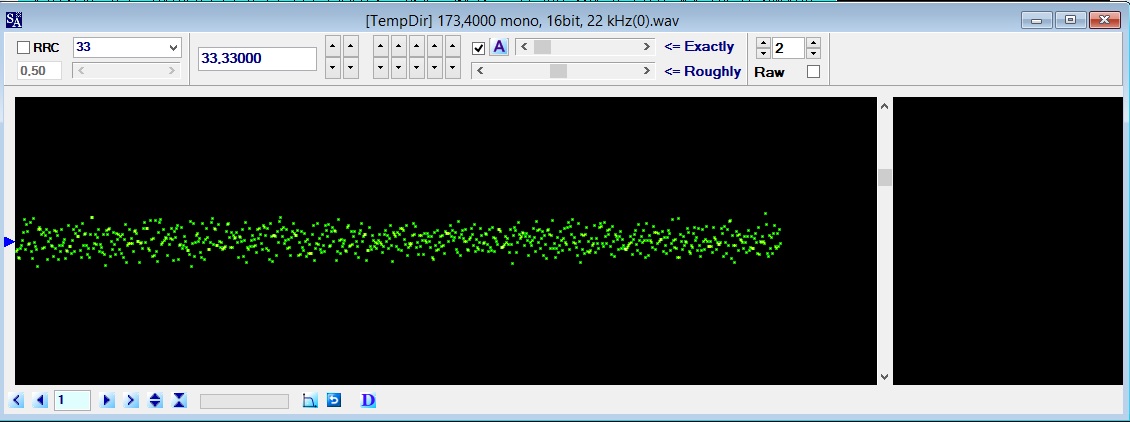Click the '<= Exactly' label

pyautogui.click(x=699, y=47)
